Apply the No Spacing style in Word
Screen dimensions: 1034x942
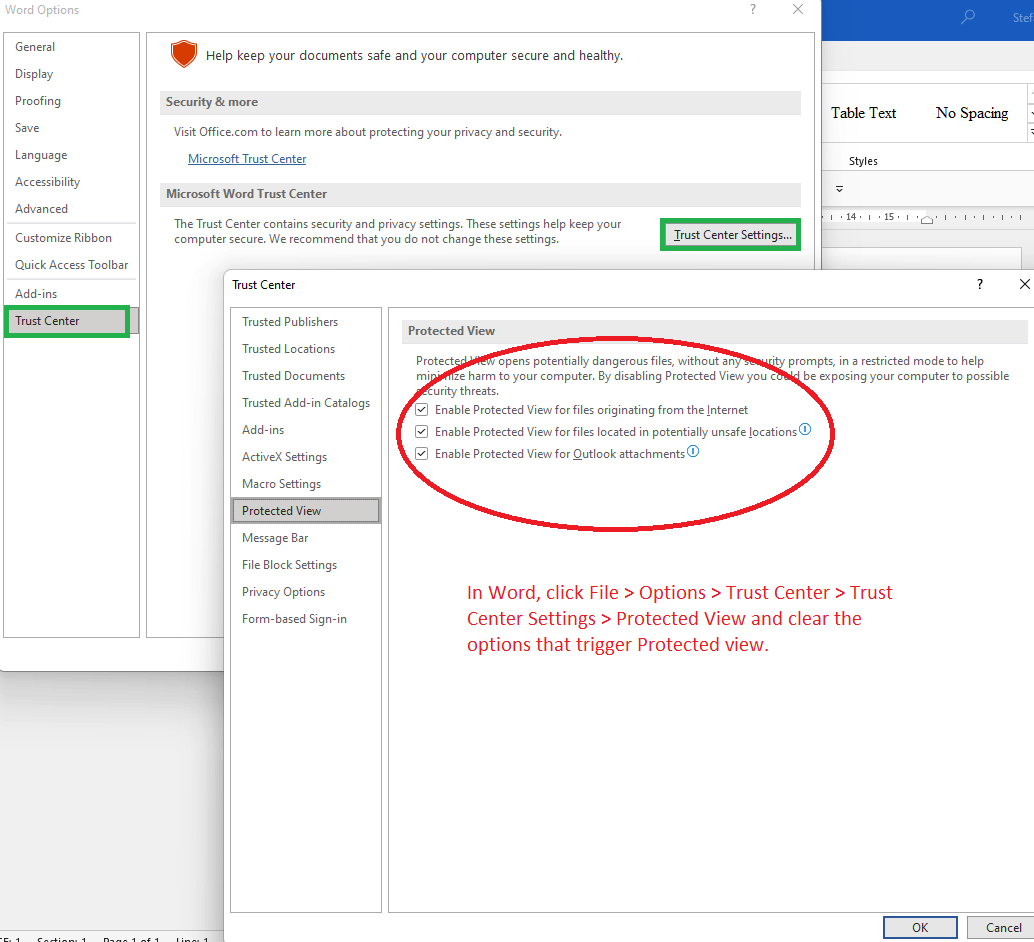tap(971, 113)
